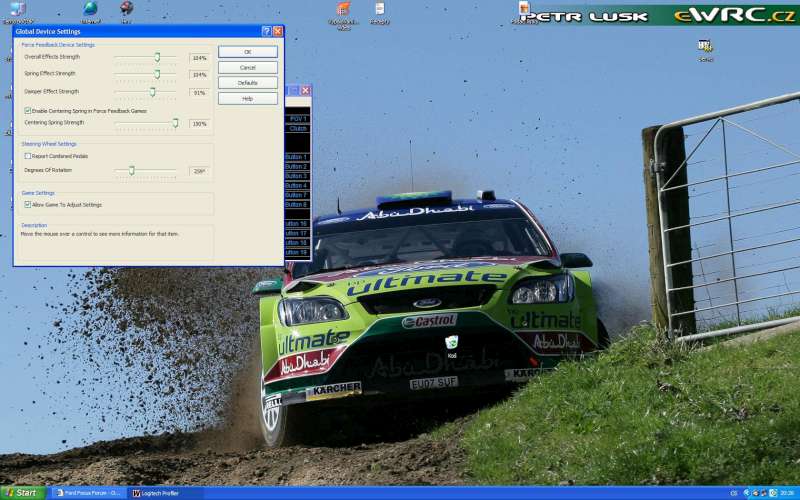The width and height of the screenshot is (800, 500).
Task: Click the Cancel button
Action: click(x=247, y=67)
